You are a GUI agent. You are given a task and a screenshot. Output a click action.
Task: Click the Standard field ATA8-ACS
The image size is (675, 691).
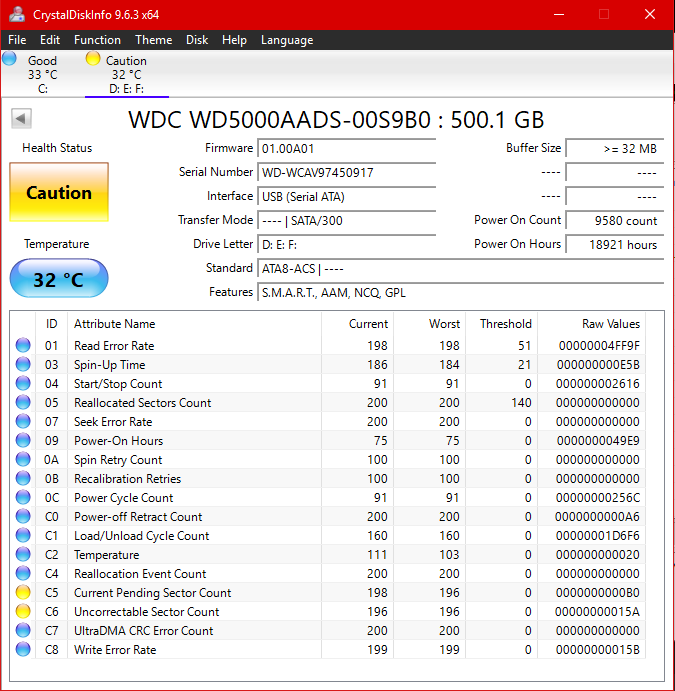[461, 268]
